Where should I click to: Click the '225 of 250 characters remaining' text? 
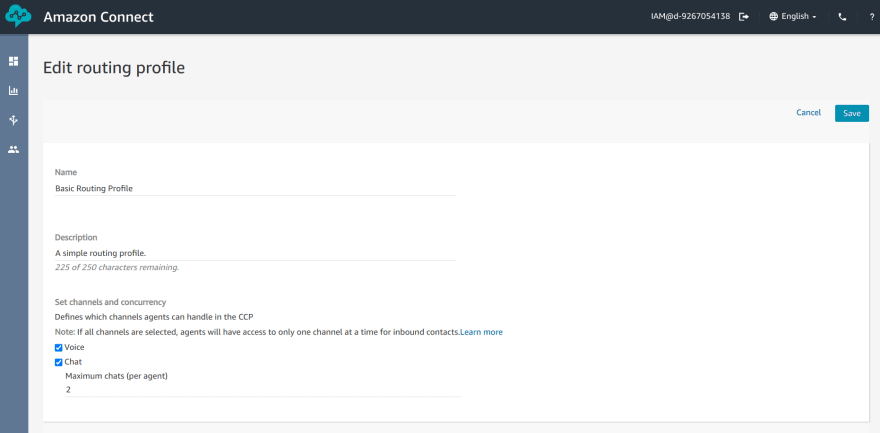(x=117, y=268)
